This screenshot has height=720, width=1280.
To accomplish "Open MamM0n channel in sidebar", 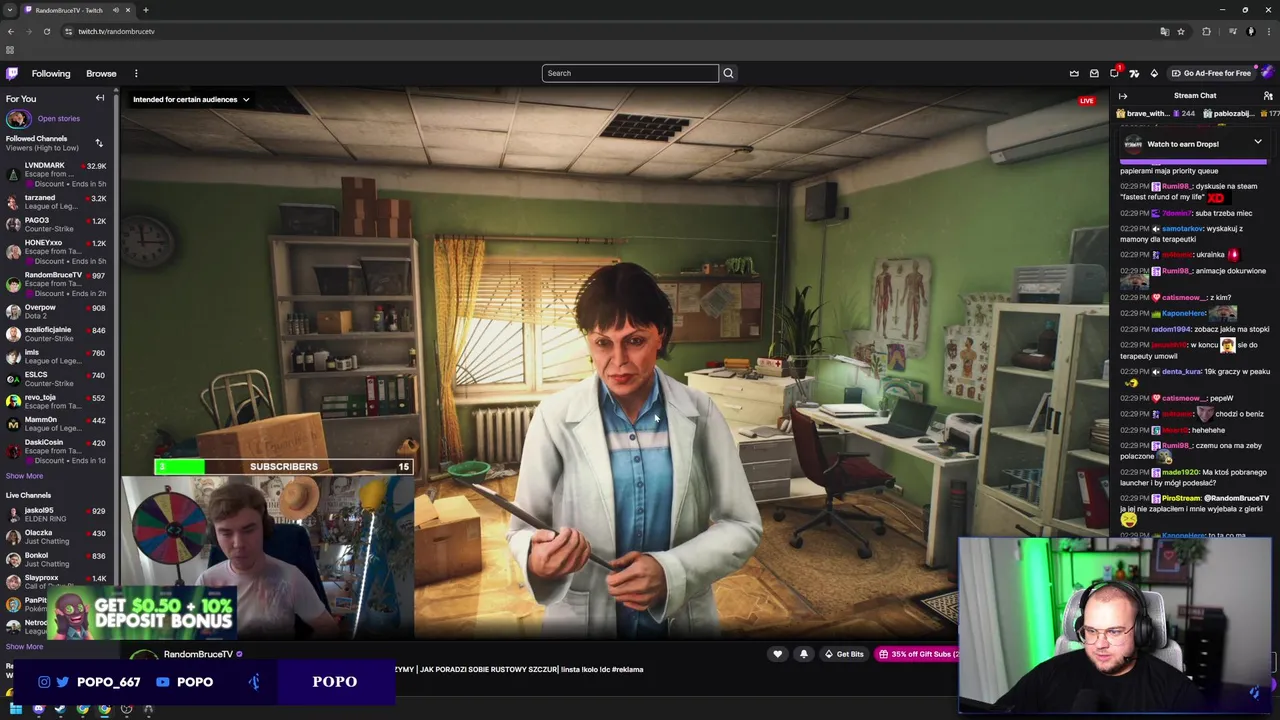I will point(56,424).
